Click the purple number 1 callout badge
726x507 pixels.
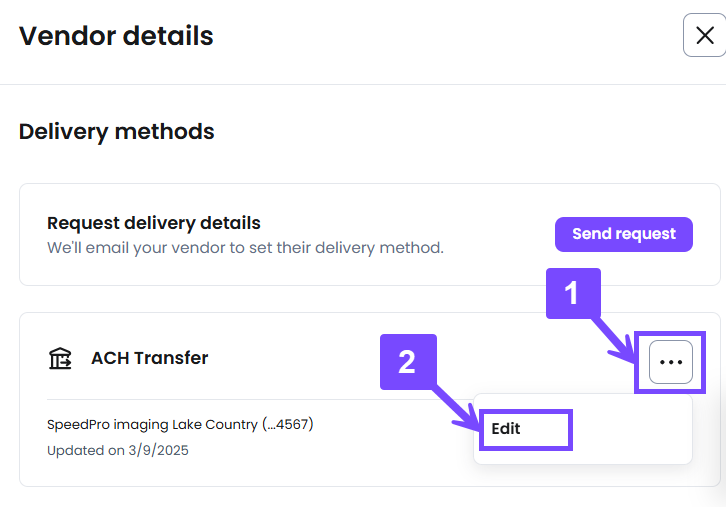click(573, 293)
